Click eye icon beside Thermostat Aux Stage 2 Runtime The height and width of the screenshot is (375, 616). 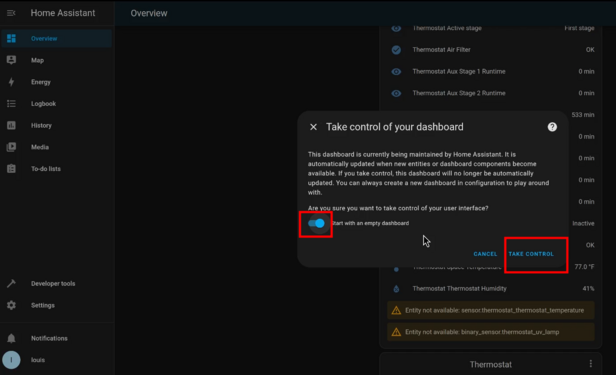click(x=396, y=93)
